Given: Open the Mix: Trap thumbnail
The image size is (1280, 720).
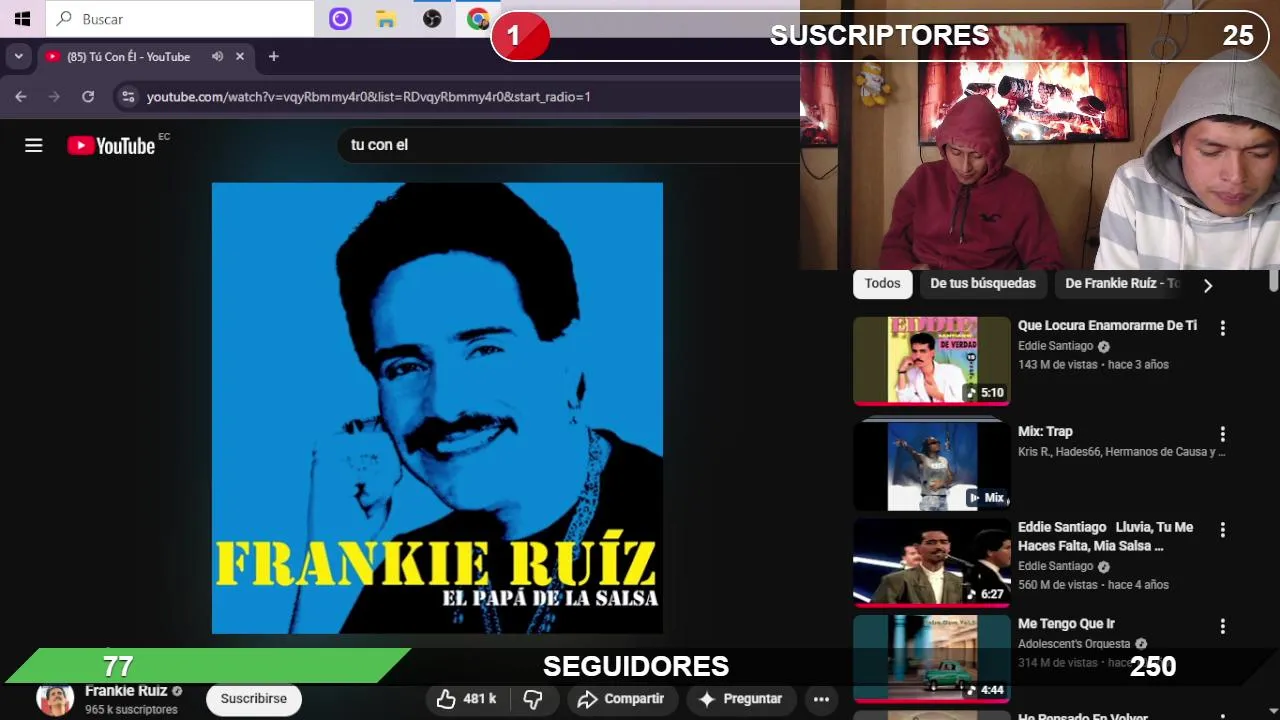Looking at the screenshot, I should coord(932,465).
